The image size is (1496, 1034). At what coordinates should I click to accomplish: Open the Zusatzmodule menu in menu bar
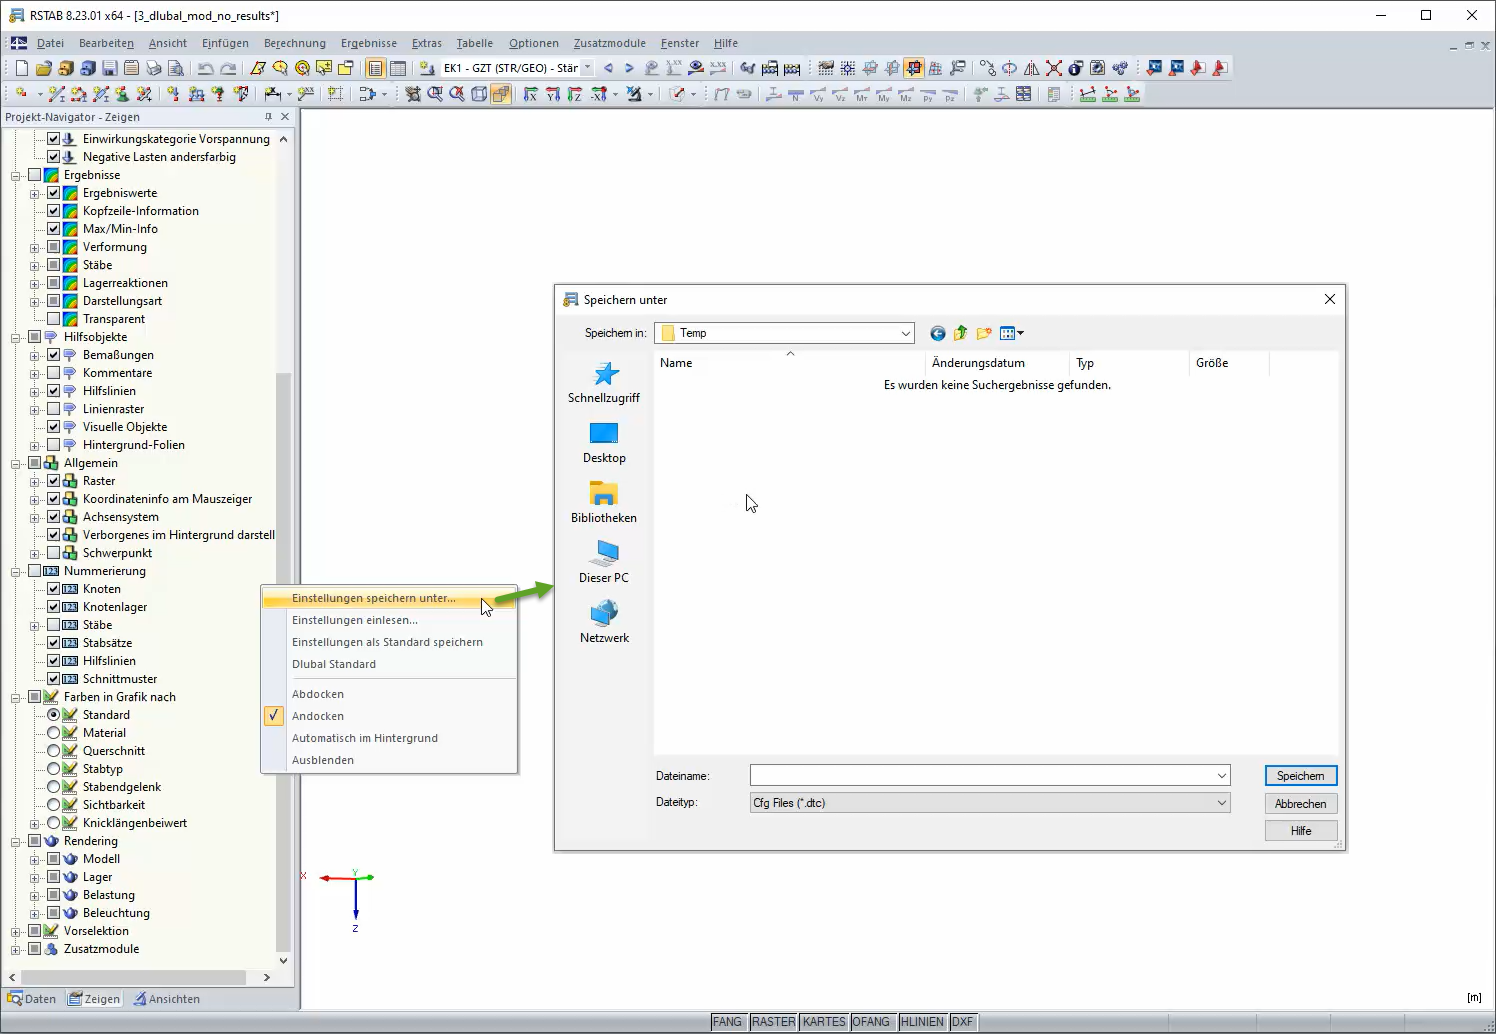[610, 43]
